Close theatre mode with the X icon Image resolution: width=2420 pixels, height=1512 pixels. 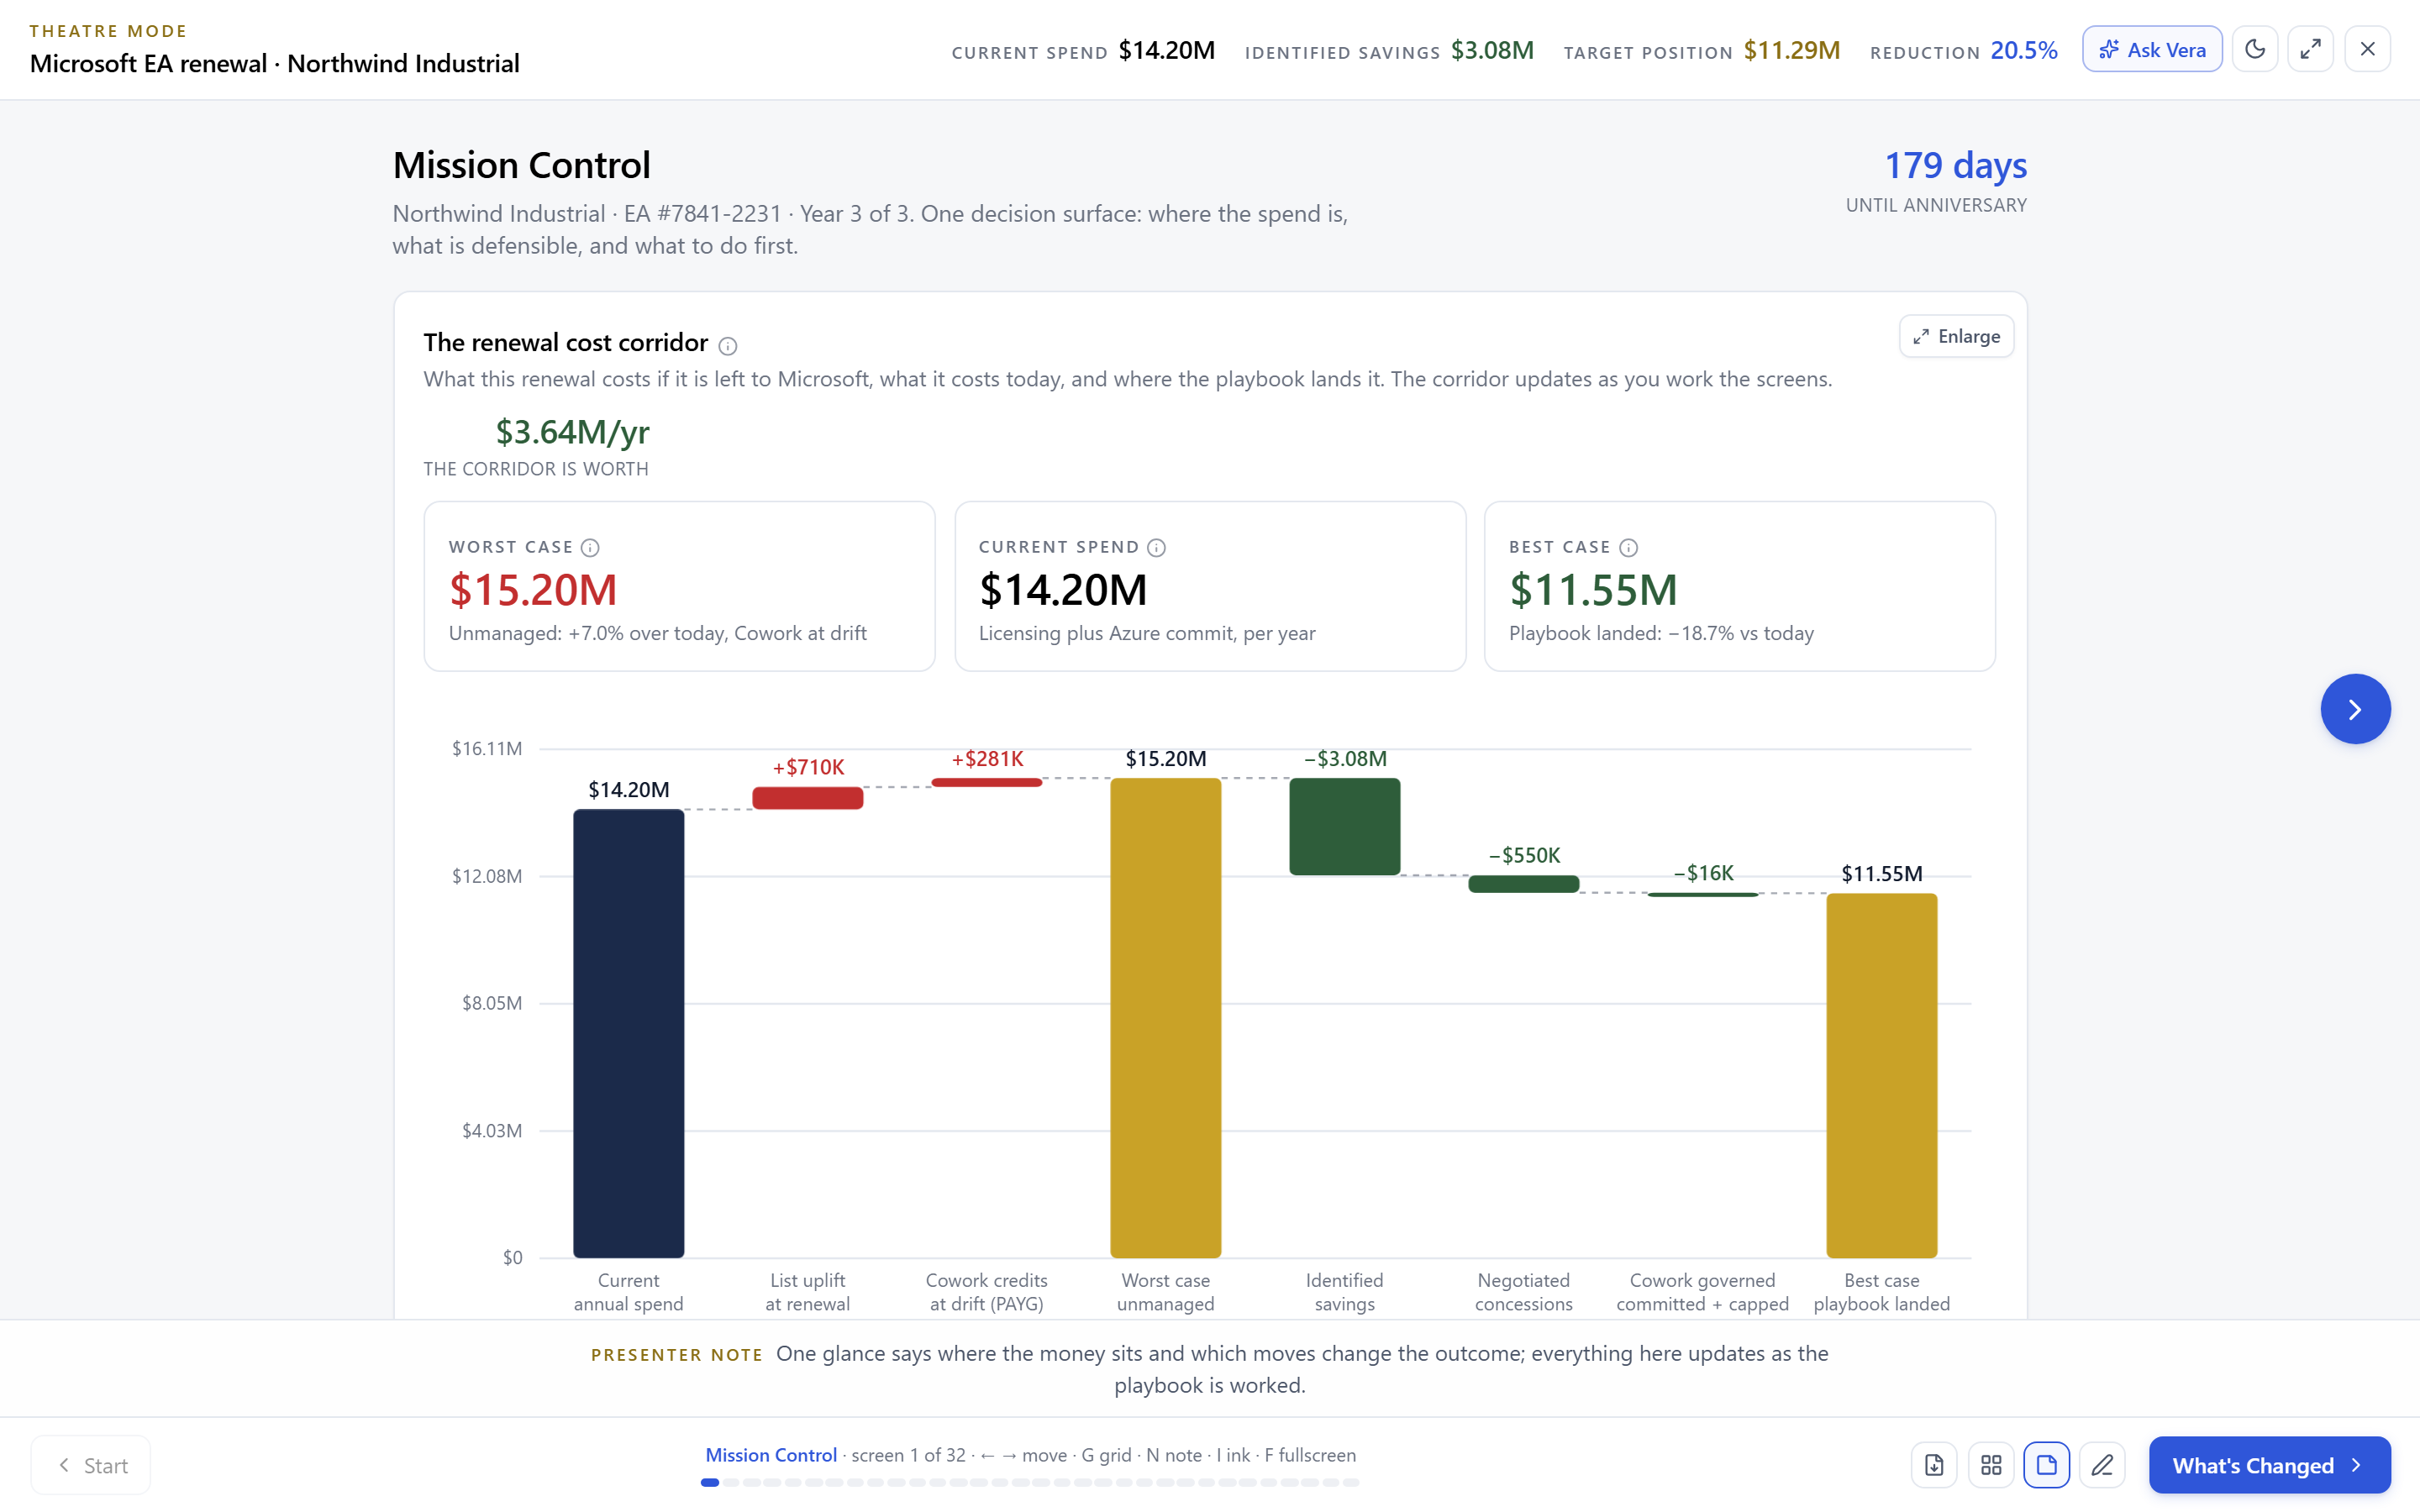pyautogui.click(x=2367, y=49)
